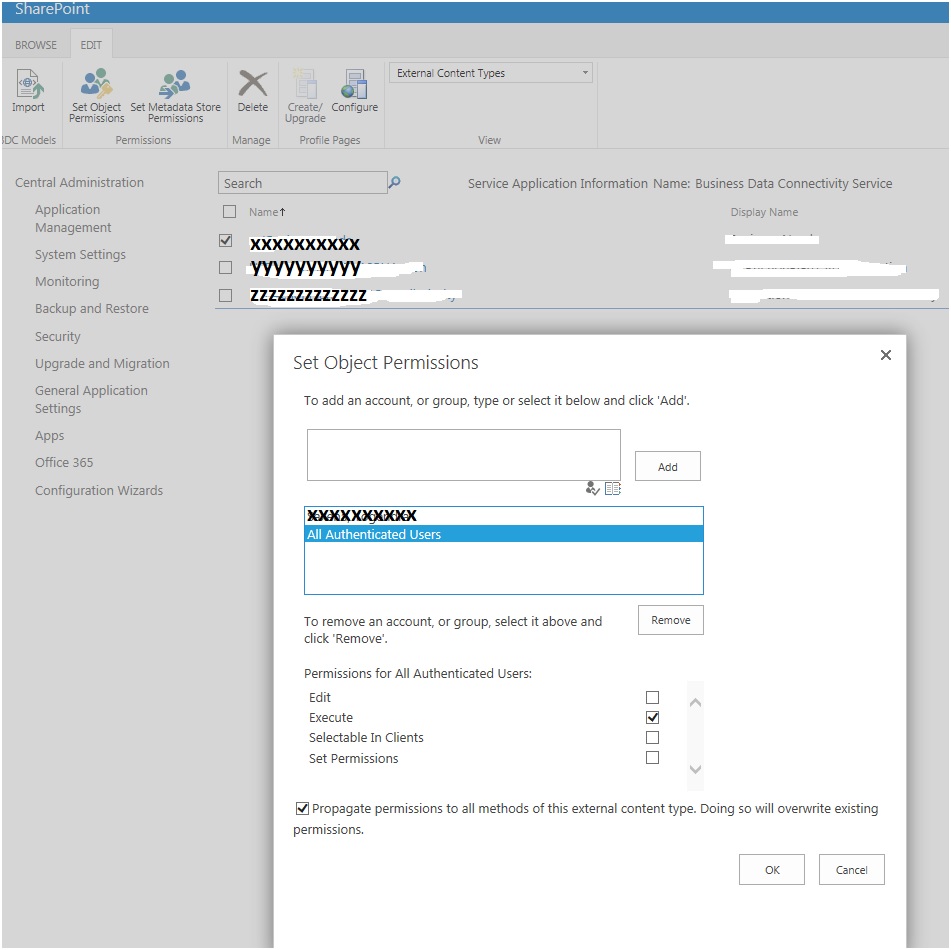Click the xxxxxxxxxx content type name
This screenshot has height=950, width=951.
click(305, 244)
